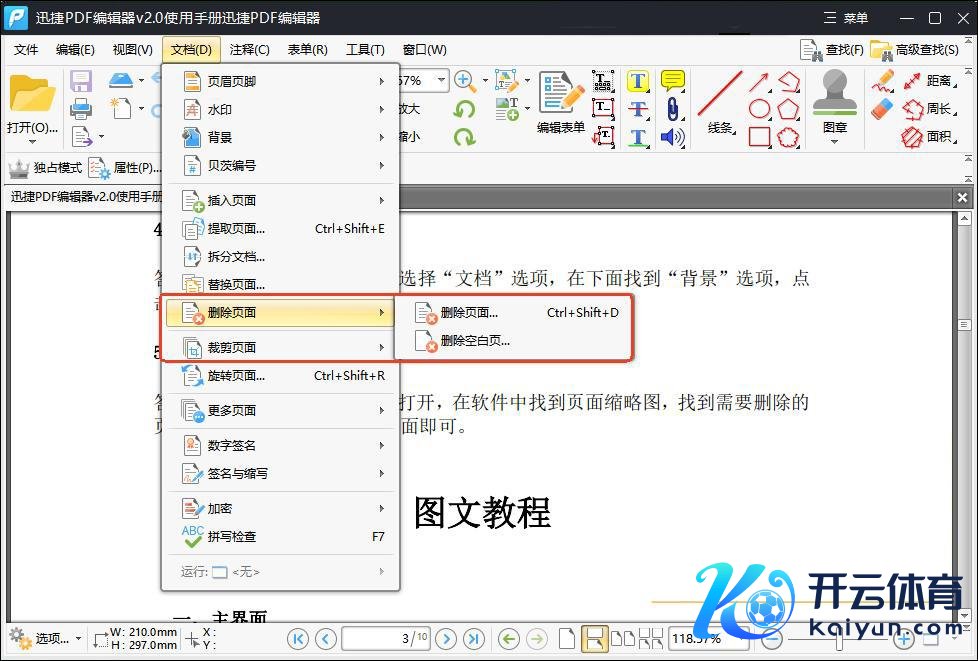Choose the oval shape drawing tool
Screen dimensions: 978x661
(x=760, y=109)
